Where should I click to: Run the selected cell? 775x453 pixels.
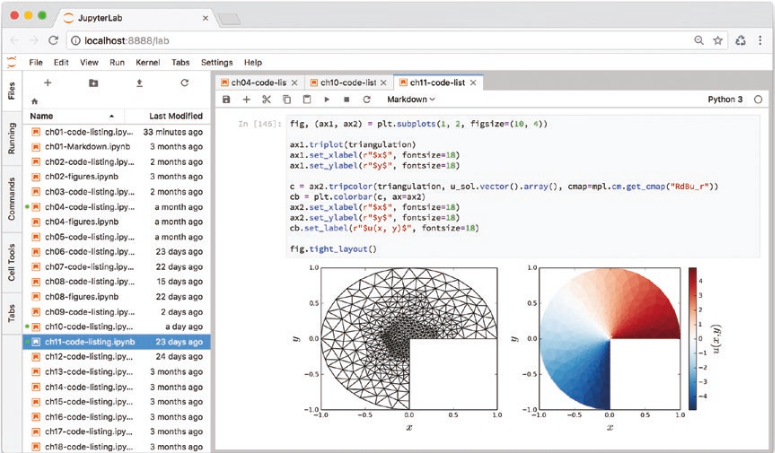[x=327, y=100]
